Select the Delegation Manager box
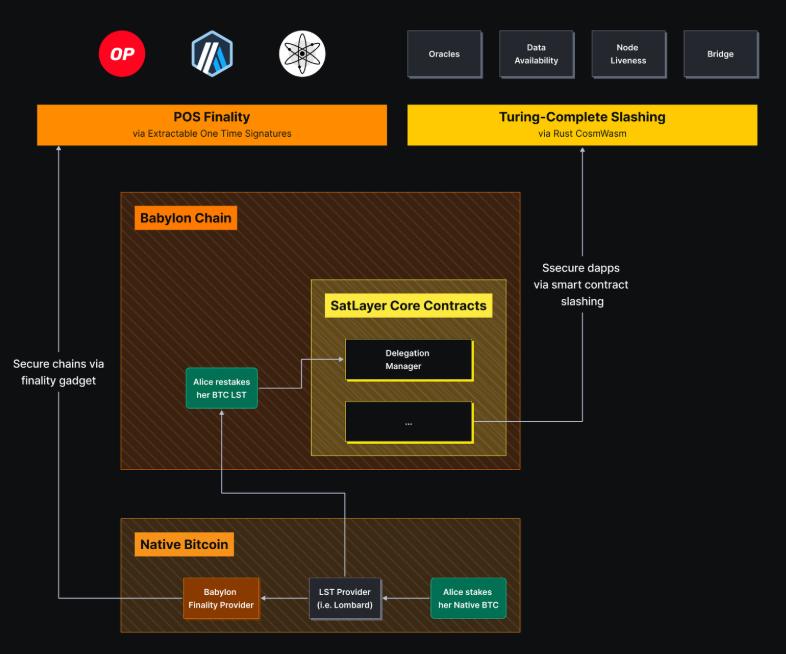The width and height of the screenshot is (786, 654). pyautogui.click(x=409, y=360)
